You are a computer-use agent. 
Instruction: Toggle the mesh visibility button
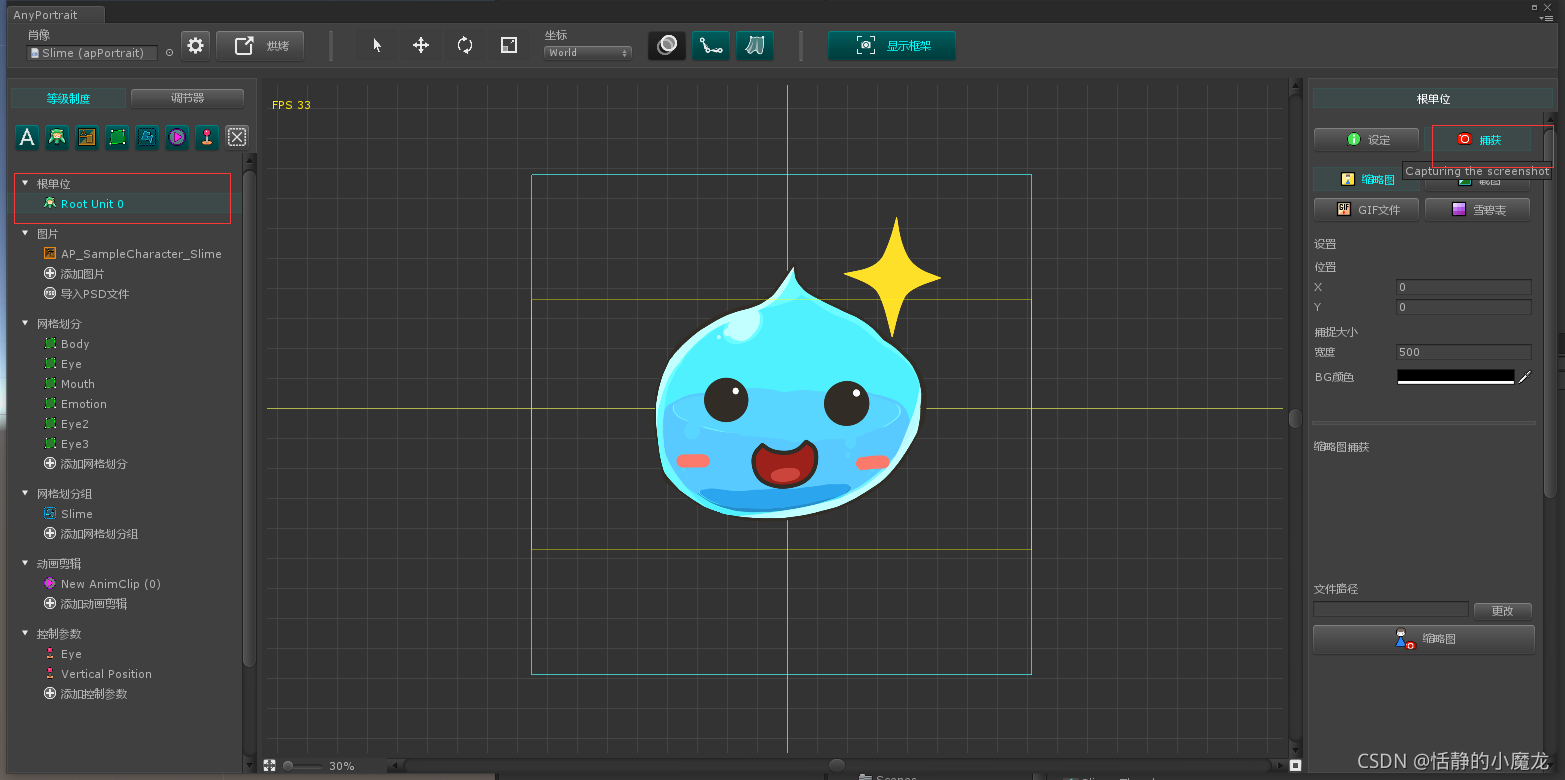(x=755, y=45)
